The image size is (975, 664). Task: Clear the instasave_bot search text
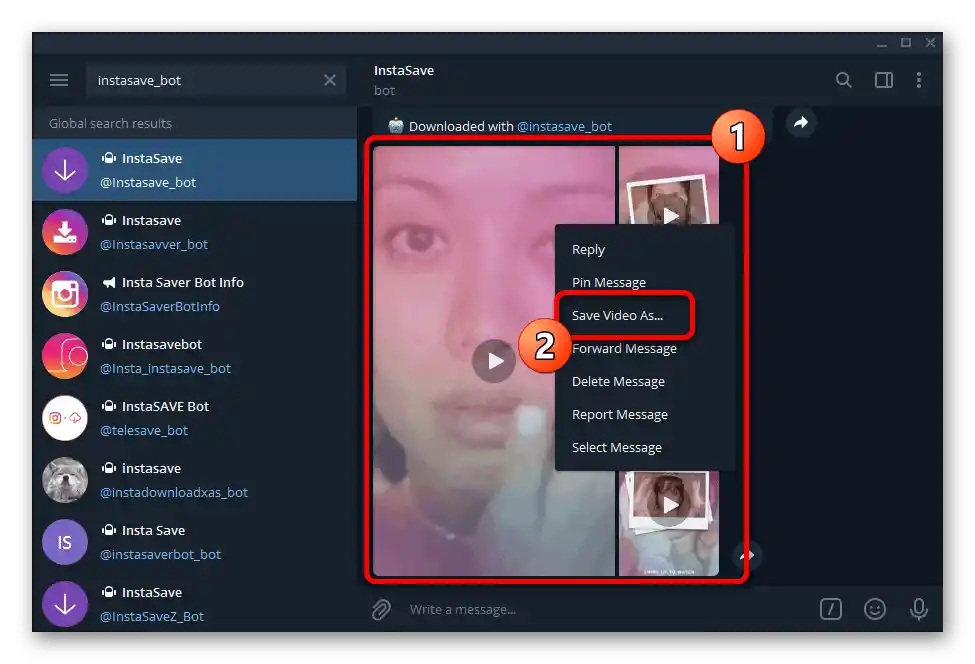pyautogui.click(x=330, y=80)
